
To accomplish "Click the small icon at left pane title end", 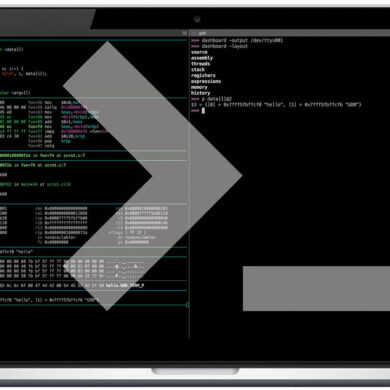I will tap(184, 33).
